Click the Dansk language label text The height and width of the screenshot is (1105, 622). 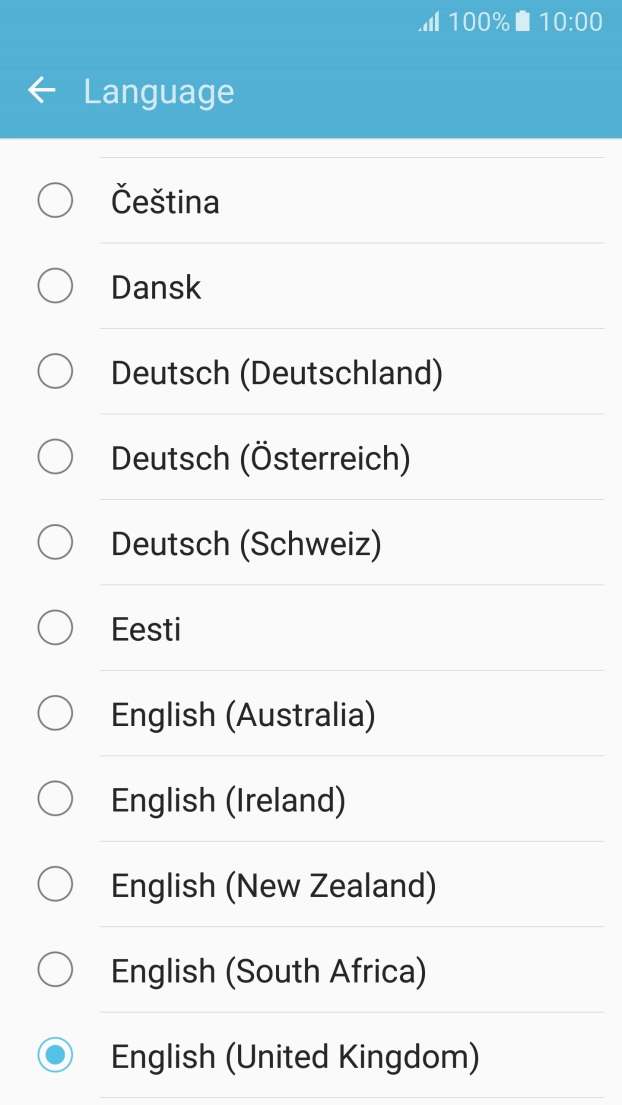pos(156,285)
